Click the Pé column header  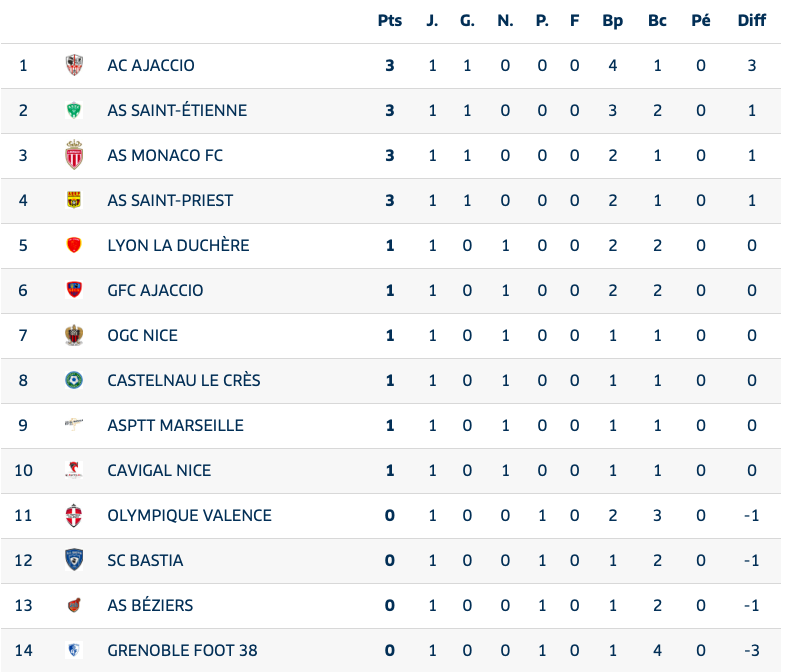[x=701, y=21]
